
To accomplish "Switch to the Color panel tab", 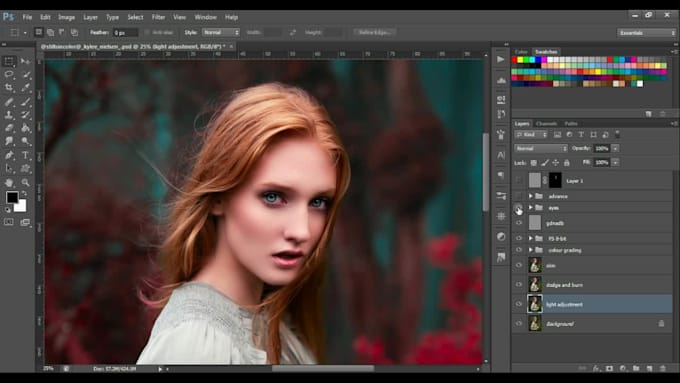I will pyautogui.click(x=521, y=52).
